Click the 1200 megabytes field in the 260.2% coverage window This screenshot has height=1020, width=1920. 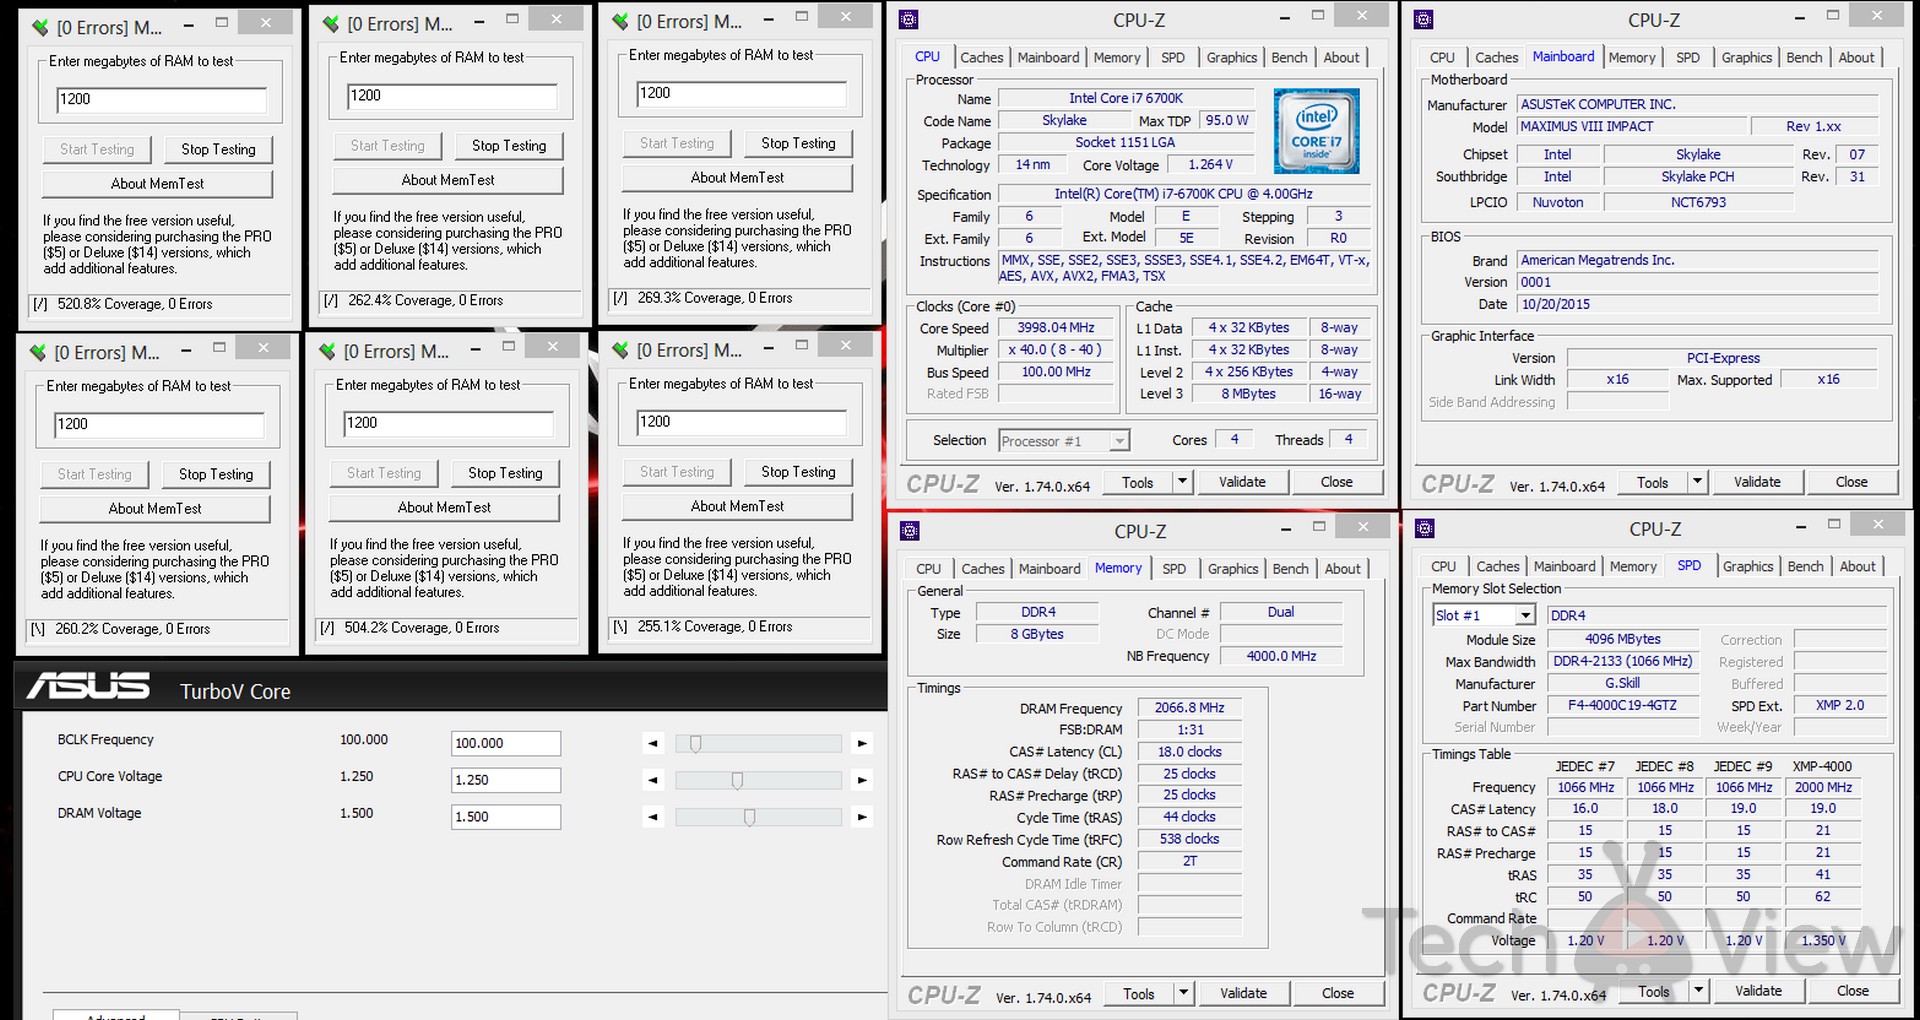pos(159,424)
